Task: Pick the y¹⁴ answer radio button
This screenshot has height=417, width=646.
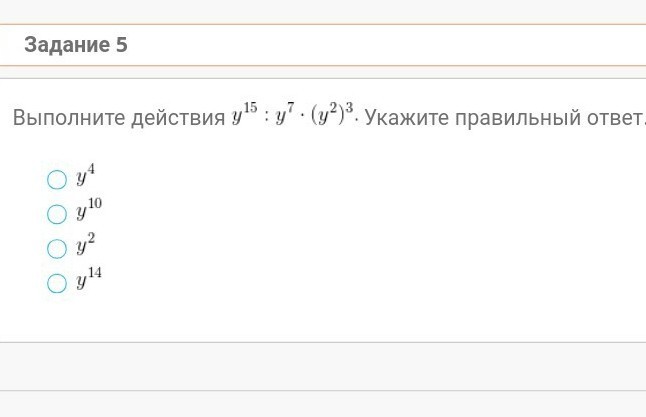Action: pyautogui.click(x=58, y=283)
